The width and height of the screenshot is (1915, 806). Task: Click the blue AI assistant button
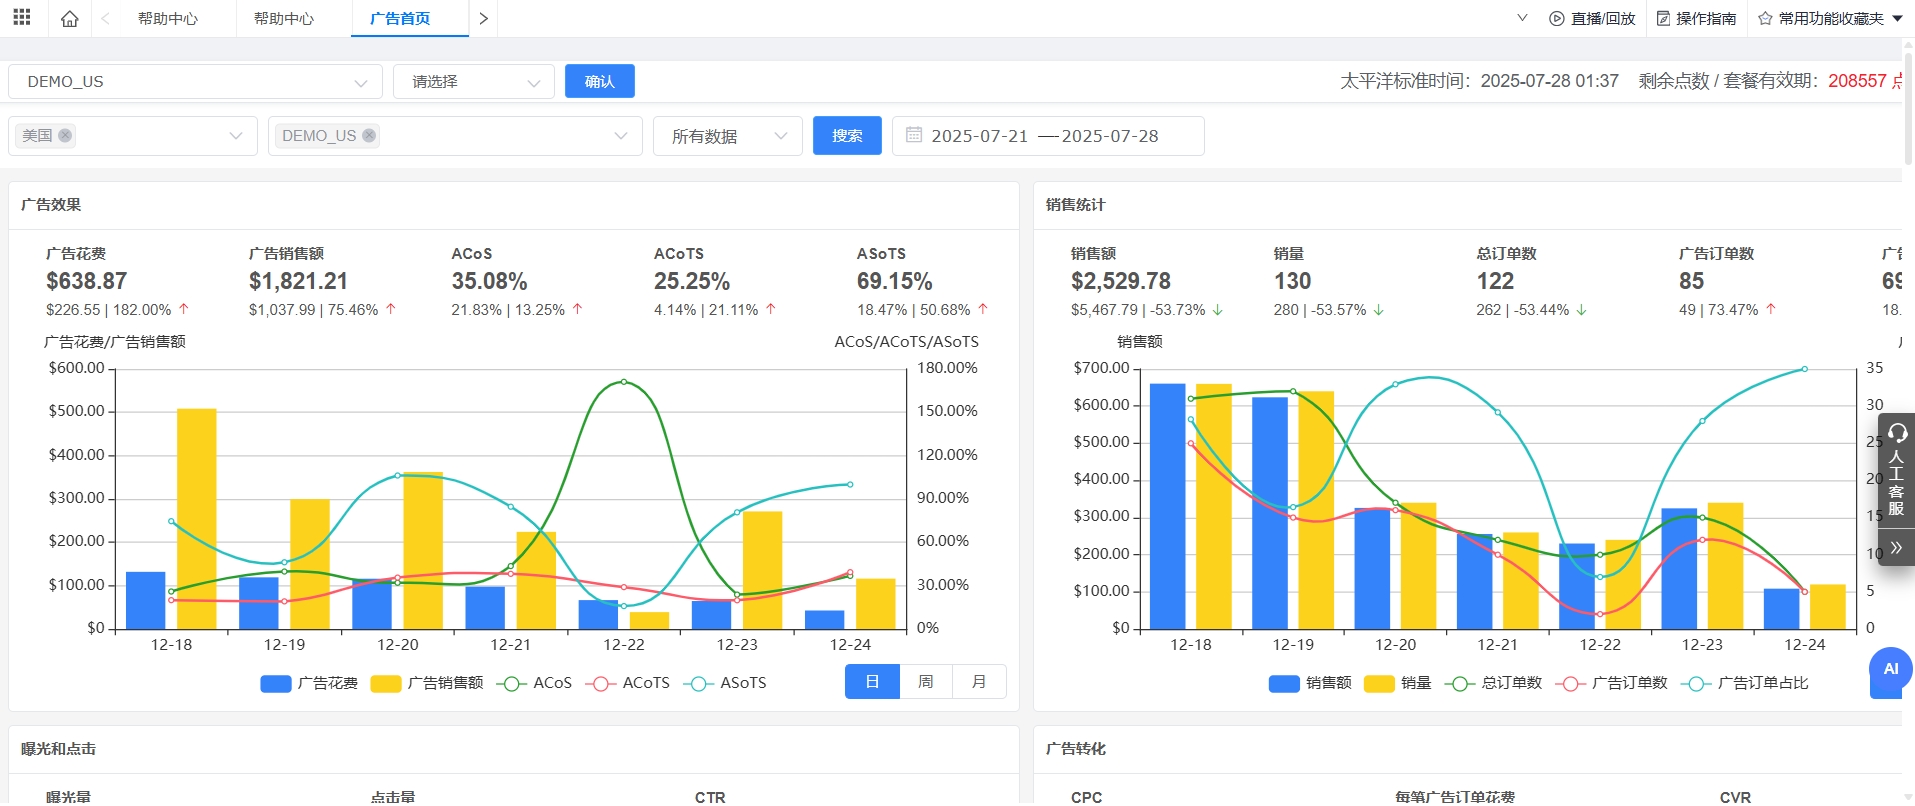[x=1890, y=669]
